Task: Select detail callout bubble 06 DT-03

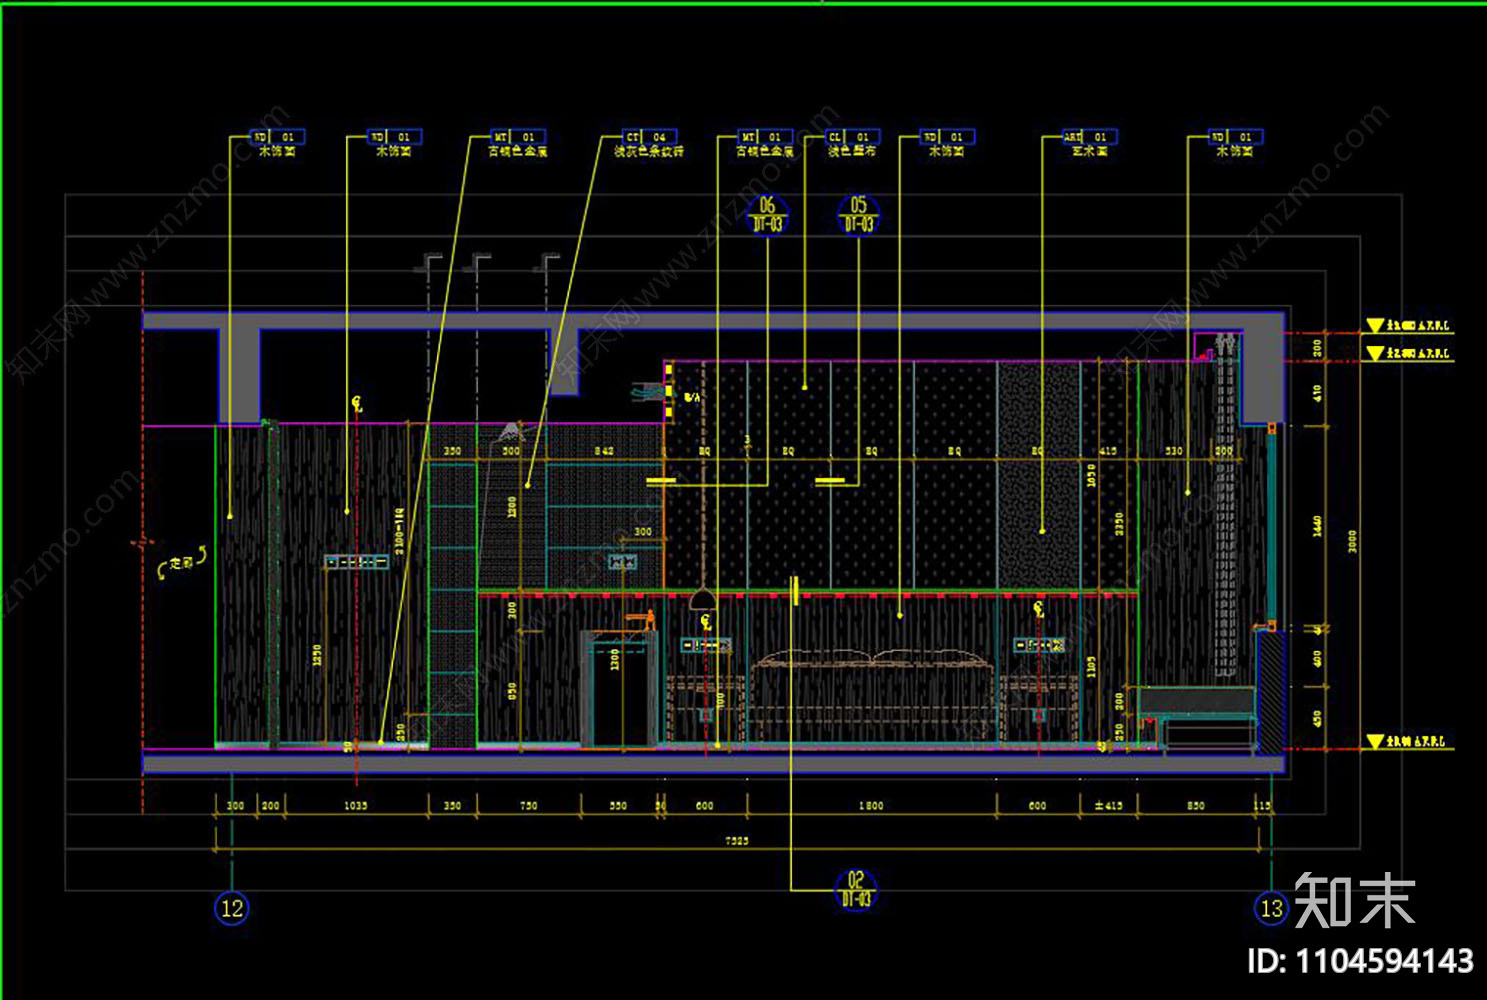Action: pyautogui.click(x=767, y=215)
